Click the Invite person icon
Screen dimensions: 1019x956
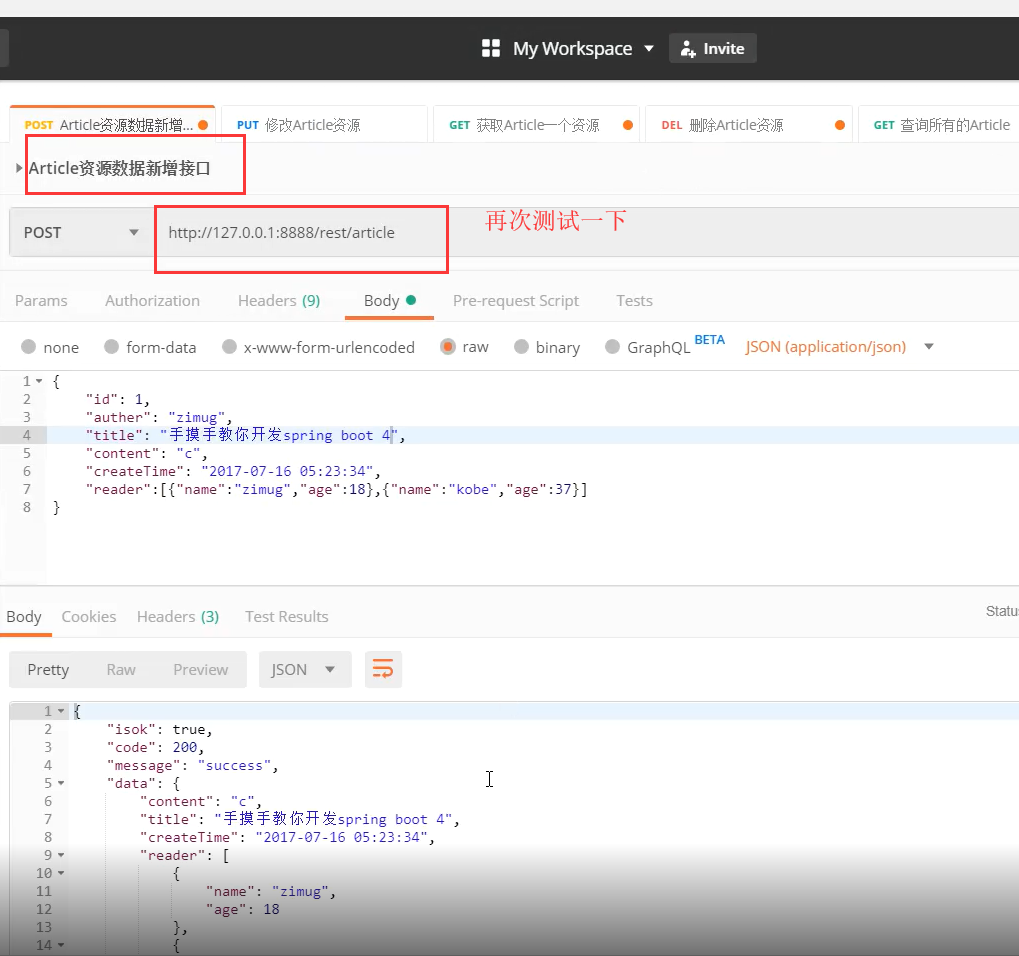pyautogui.click(x=688, y=49)
